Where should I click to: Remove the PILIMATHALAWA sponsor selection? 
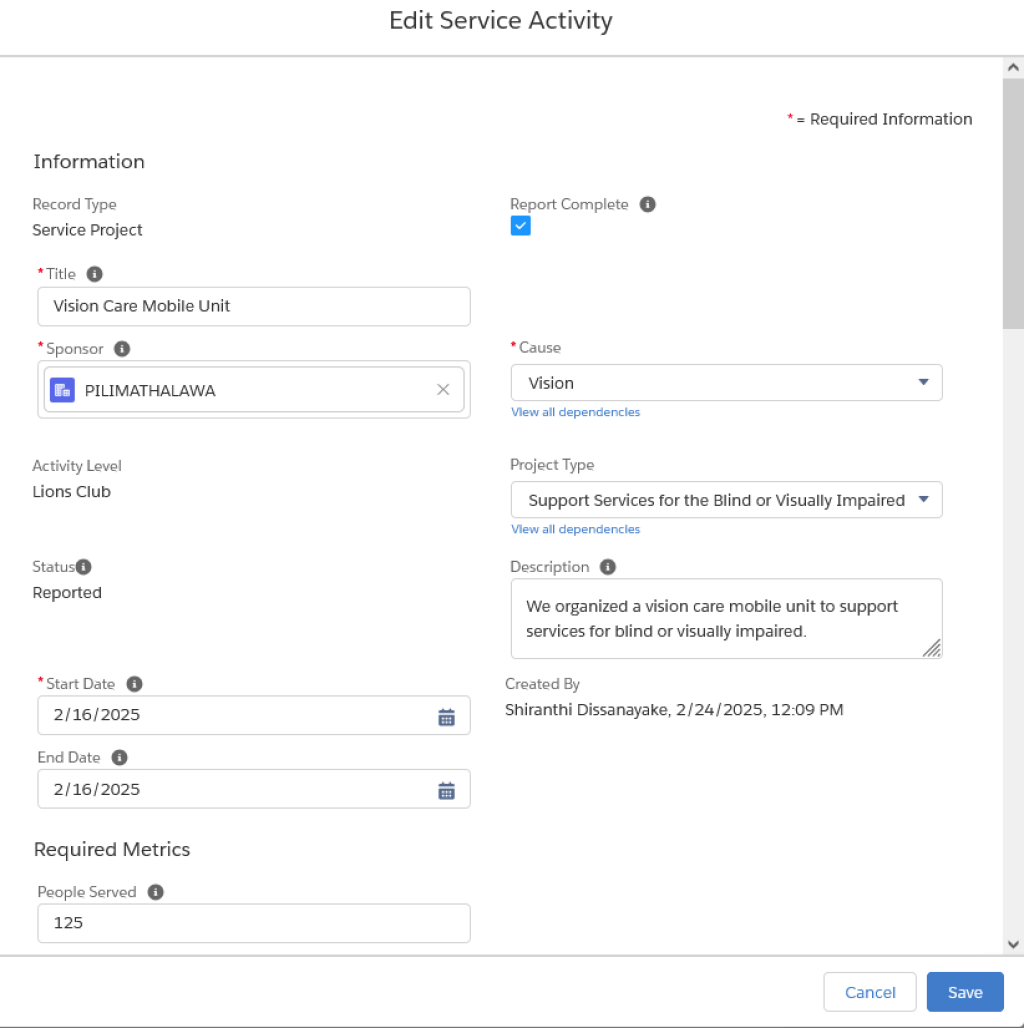(x=443, y=390)
